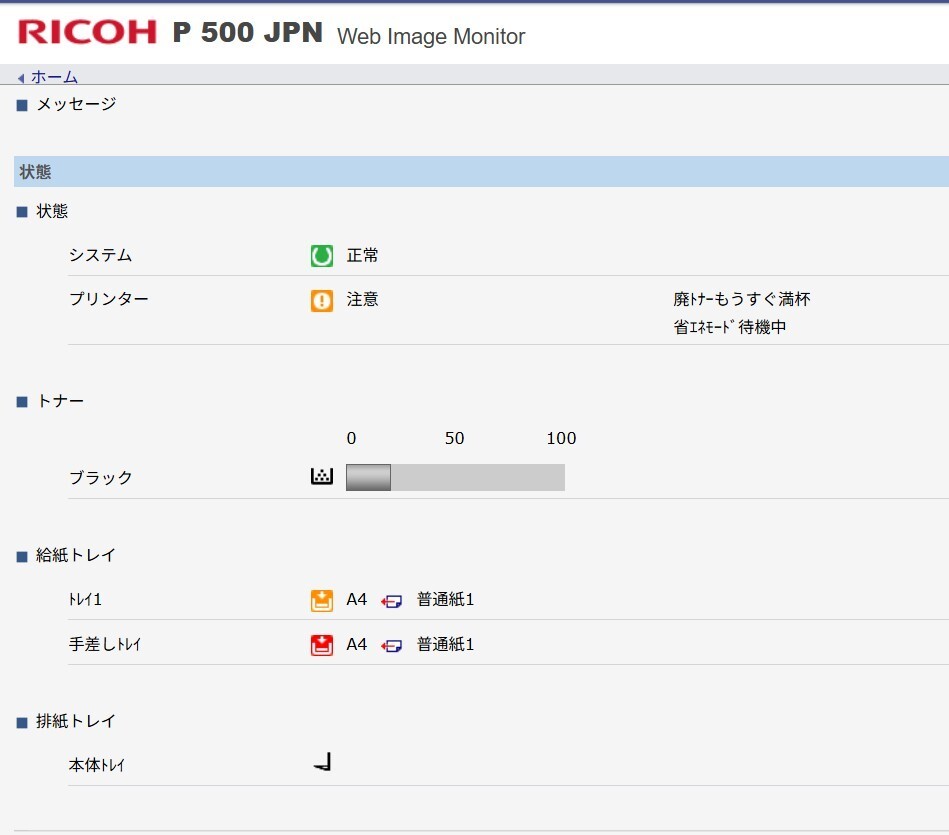
Task: Click the プリンター row label
Action: coord(108,299)
